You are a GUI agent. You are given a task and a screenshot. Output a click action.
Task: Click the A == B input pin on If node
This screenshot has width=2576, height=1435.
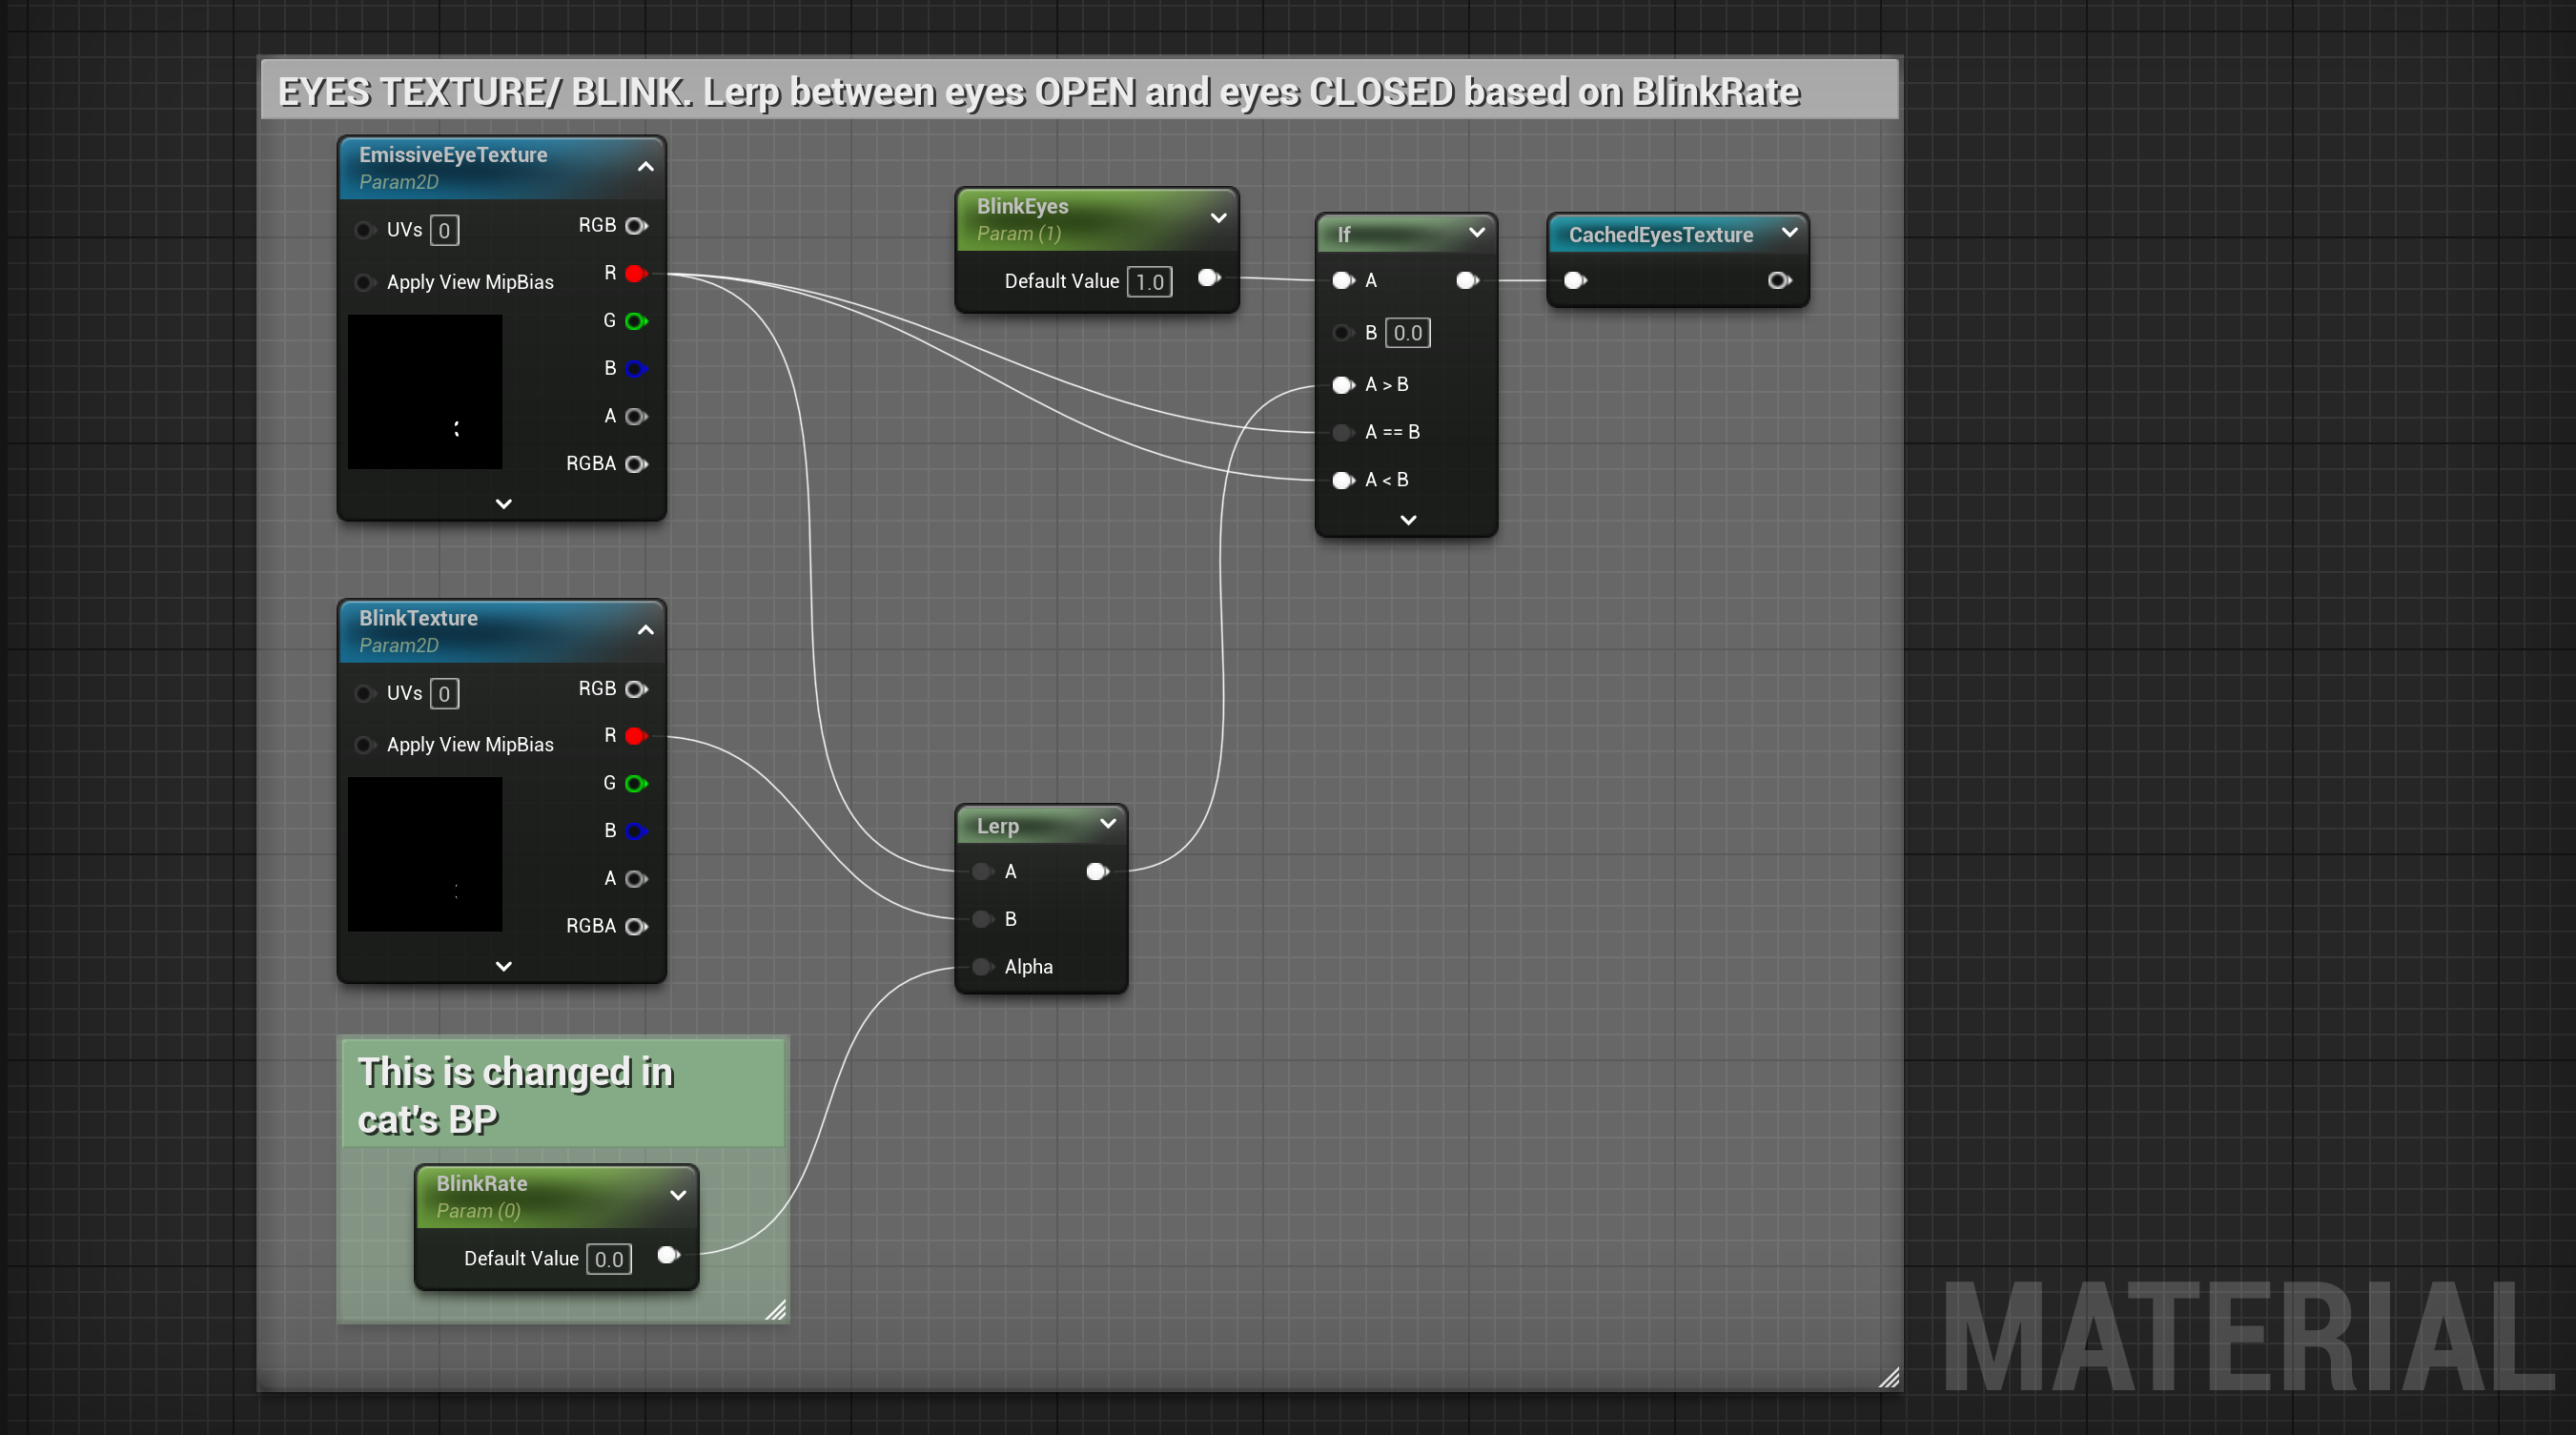click(1343, 433)
